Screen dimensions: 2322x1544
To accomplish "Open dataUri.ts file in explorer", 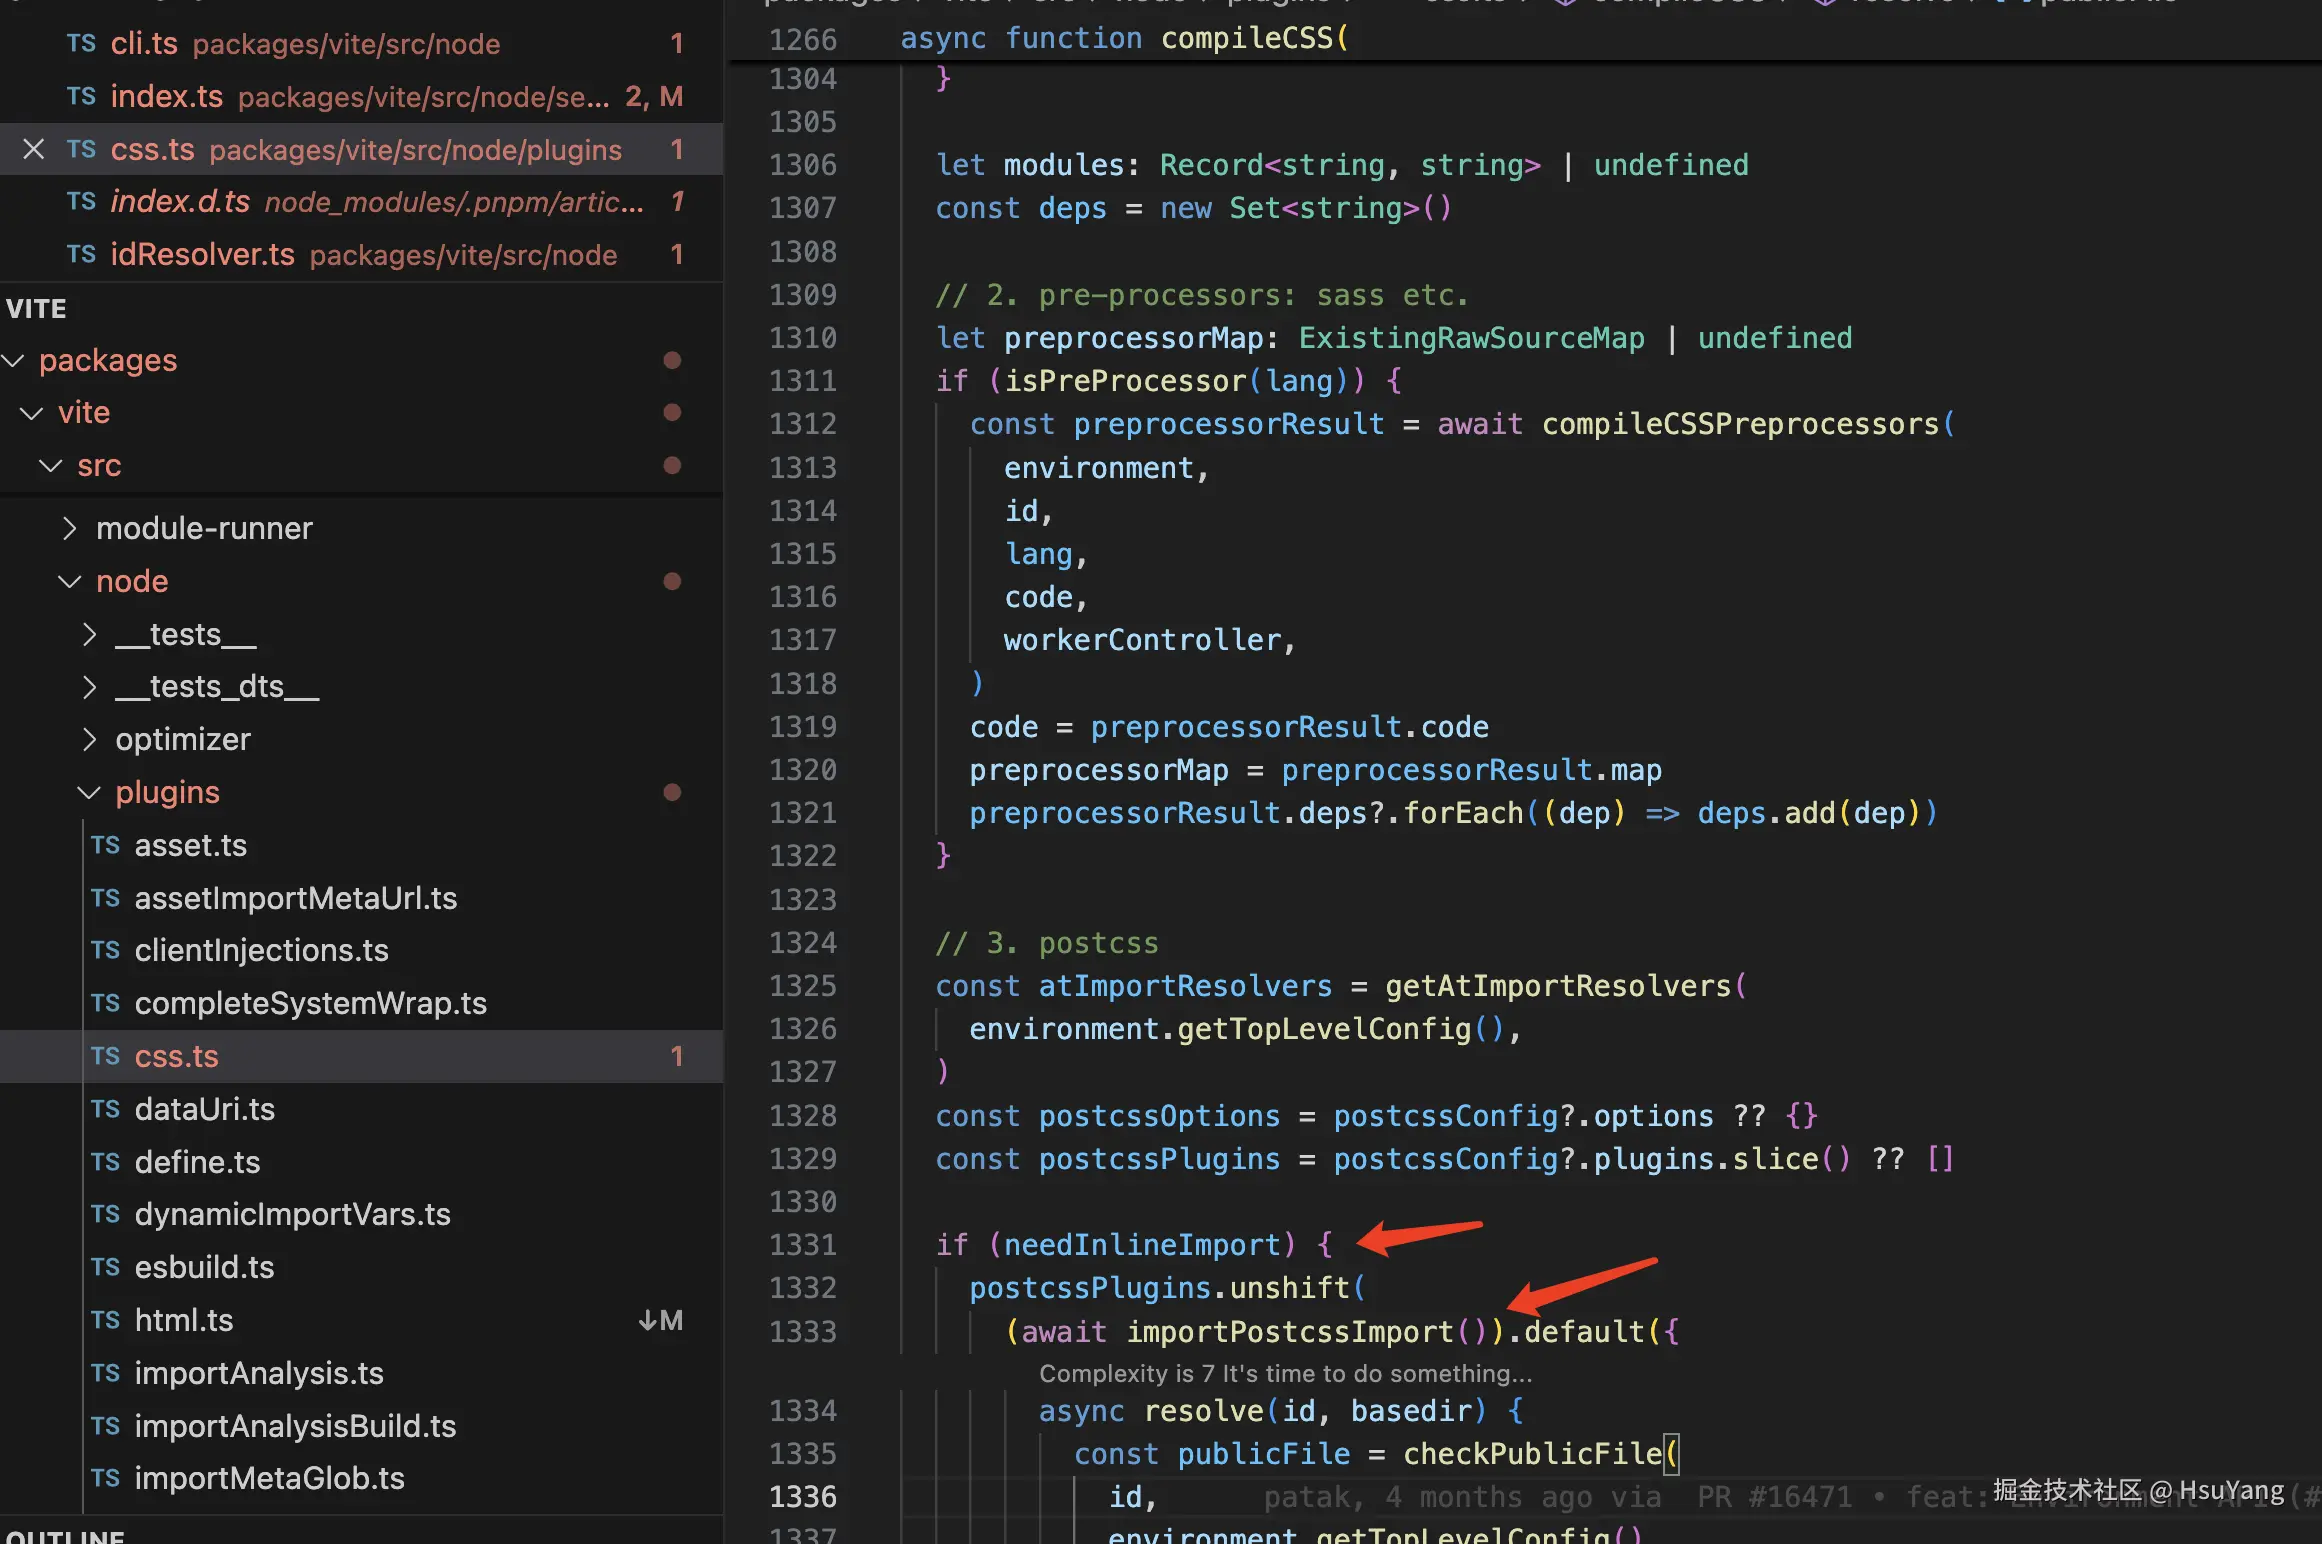I will [x=204, y=1110].
